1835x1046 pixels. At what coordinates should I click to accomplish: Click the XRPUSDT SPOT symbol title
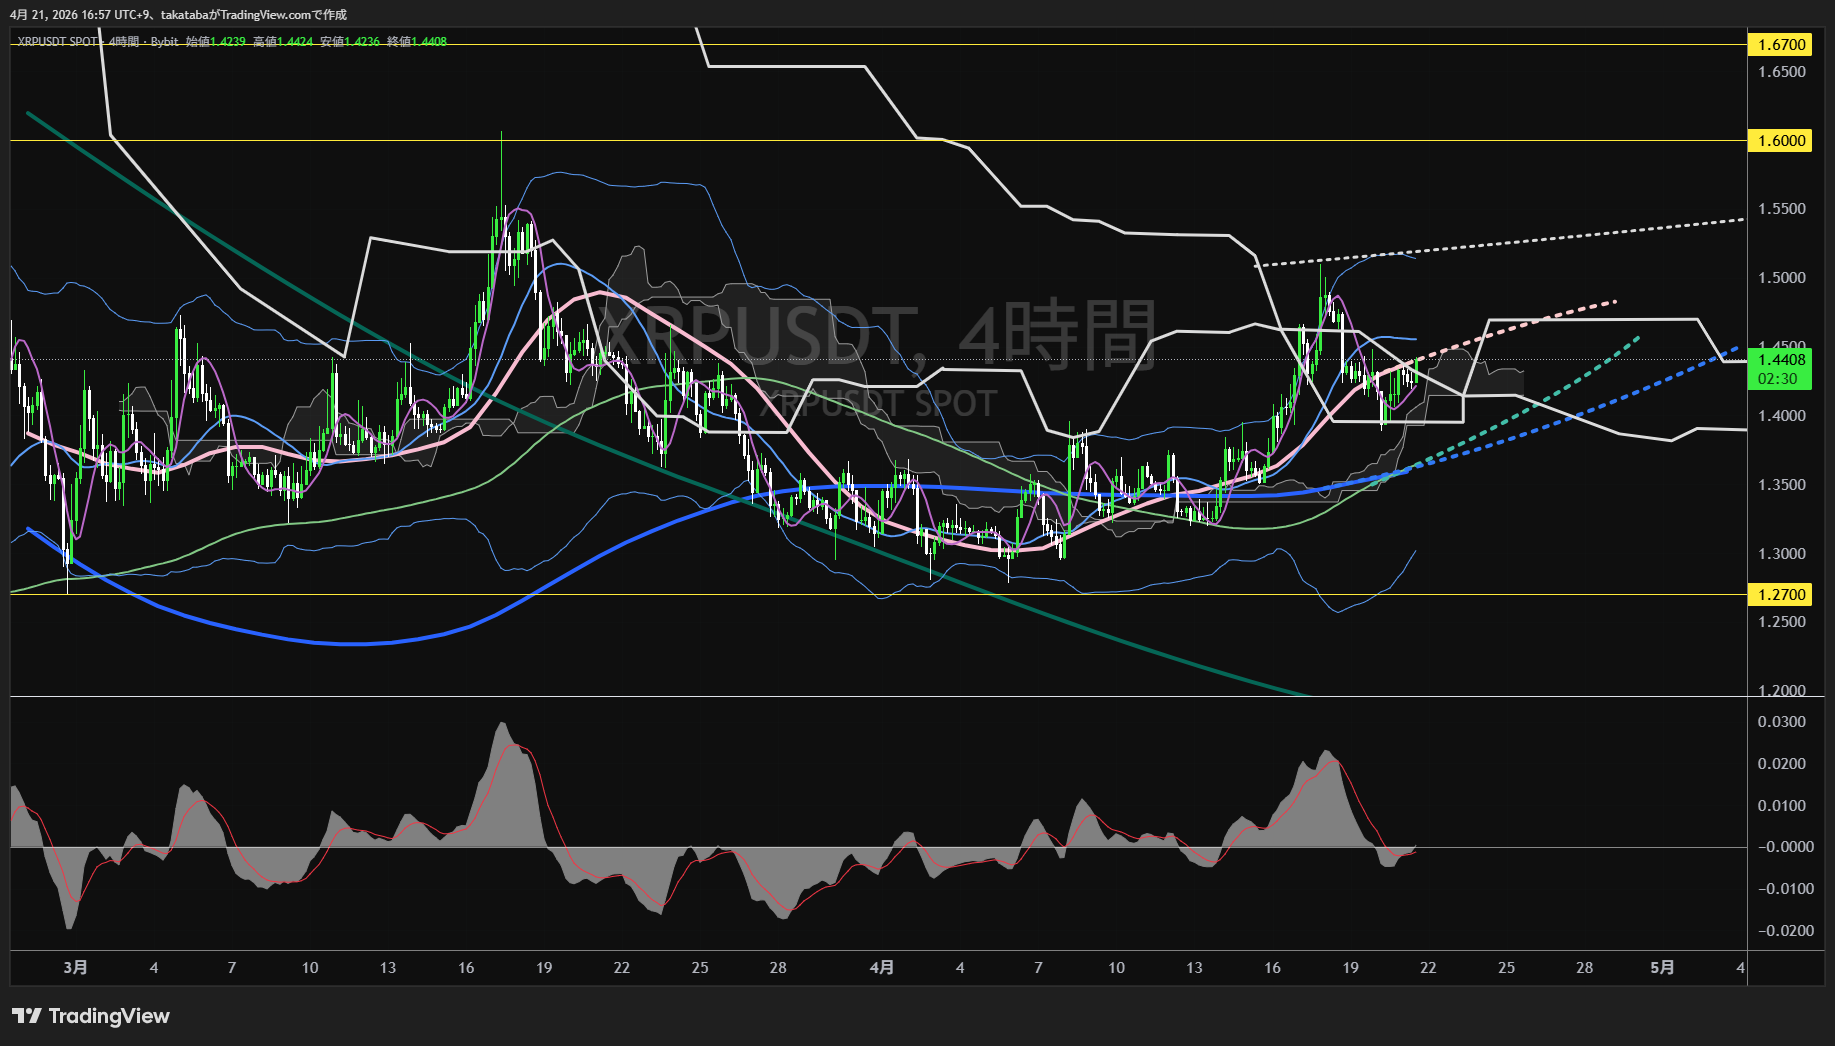tap(58, 41)
